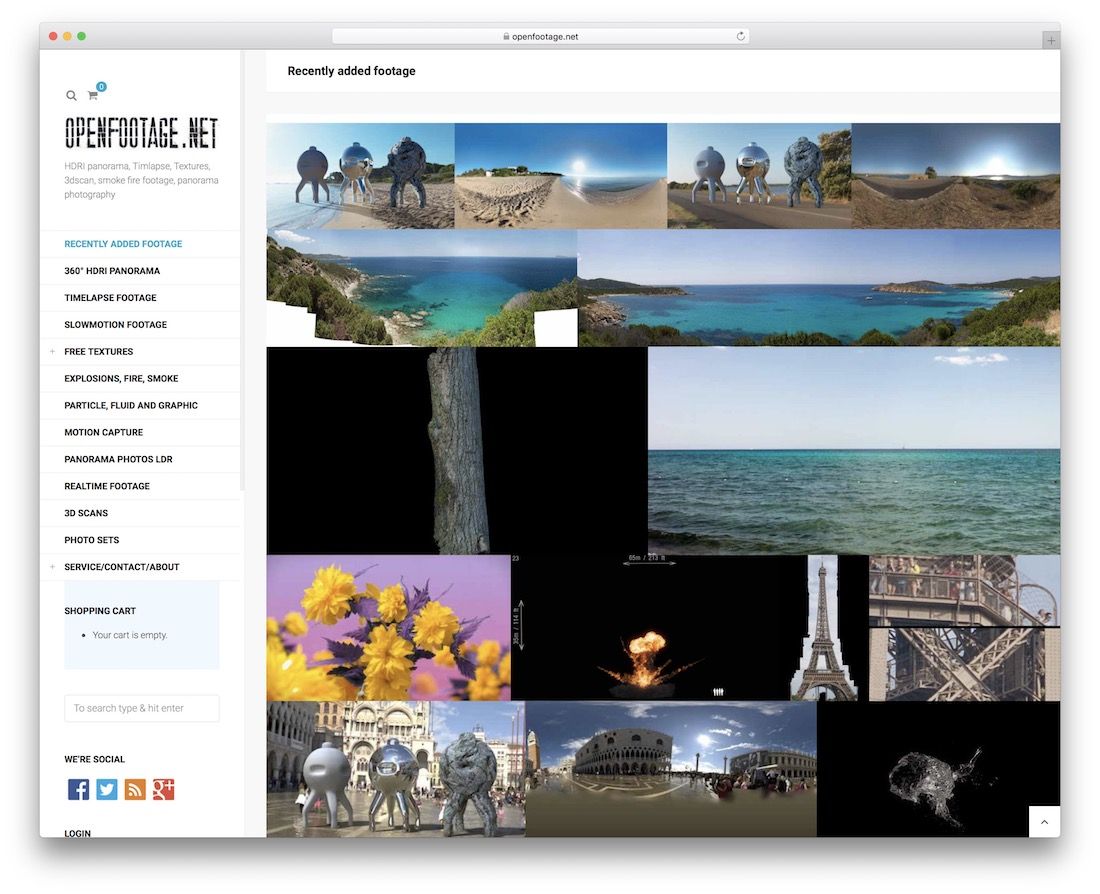Open the RSS feed icon
The image size is (1100, 894).
135,789
